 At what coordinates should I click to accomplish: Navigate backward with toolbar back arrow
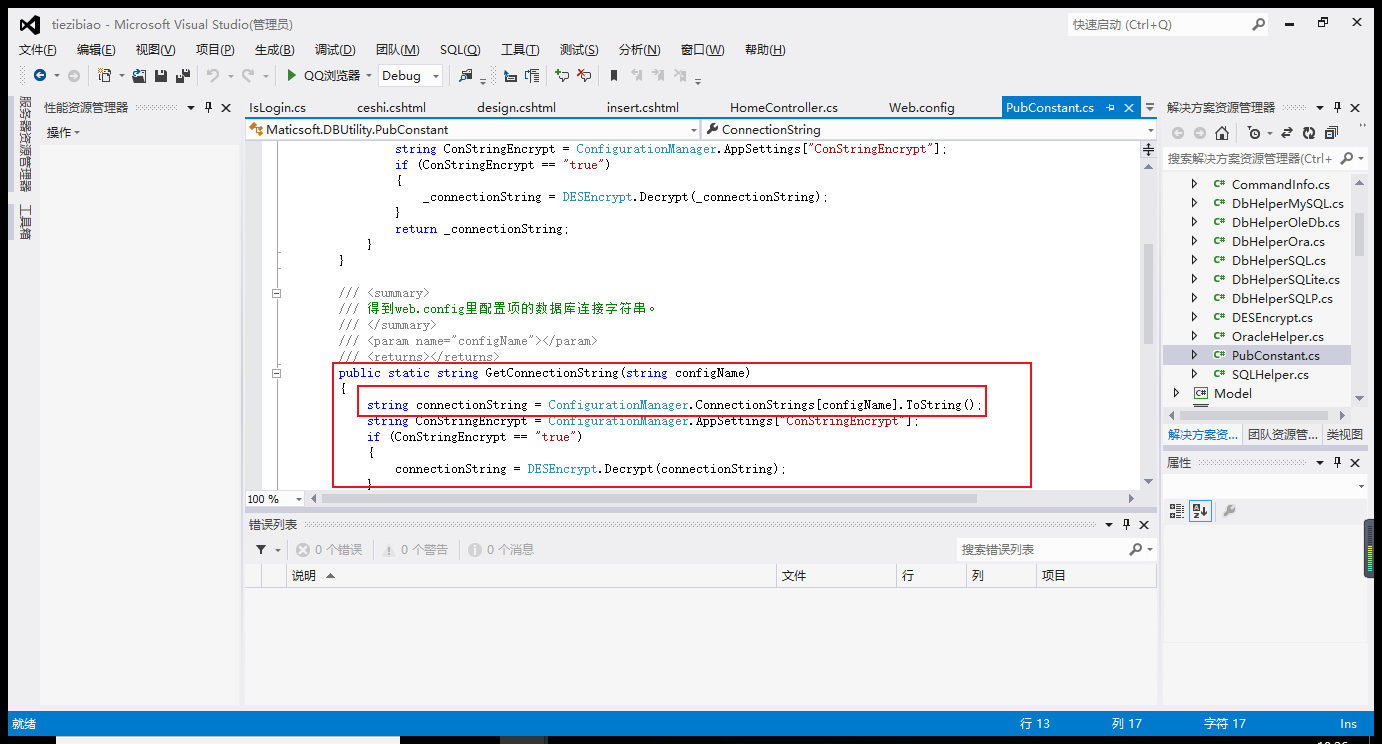[39, 75]
